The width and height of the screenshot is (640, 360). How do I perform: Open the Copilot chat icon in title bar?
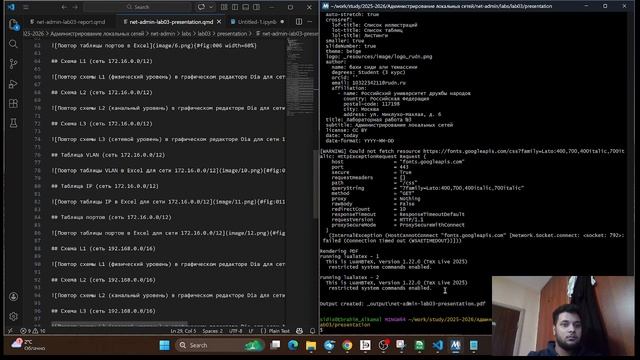click(201, 7)
